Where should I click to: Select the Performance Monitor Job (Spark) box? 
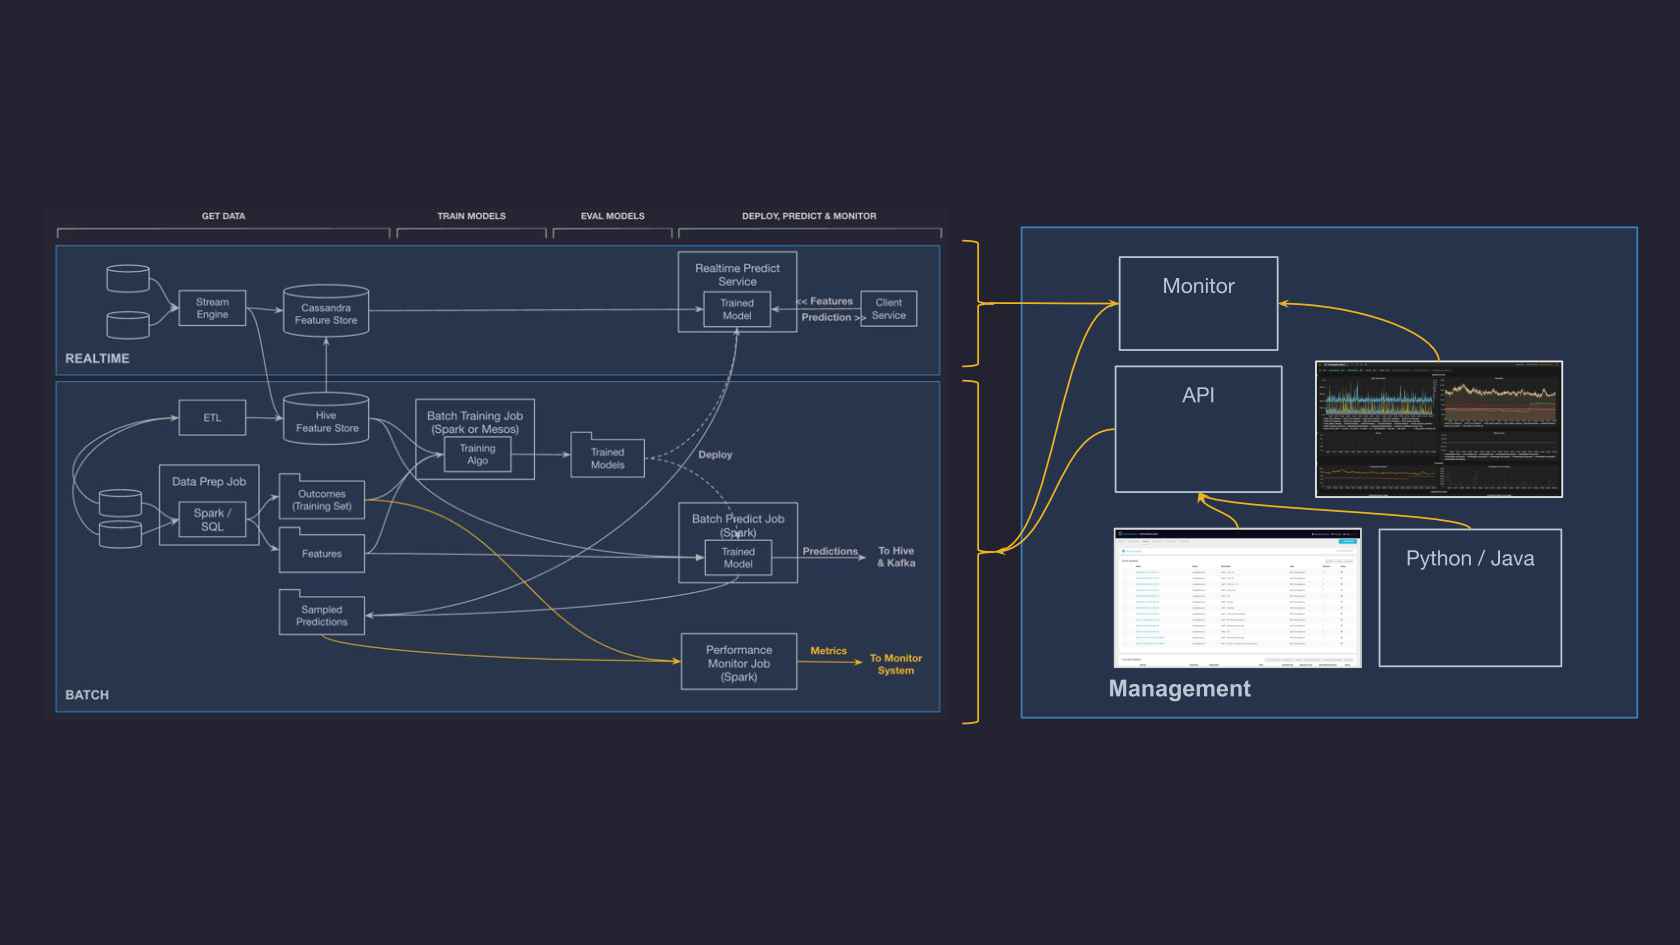(738, 662)
